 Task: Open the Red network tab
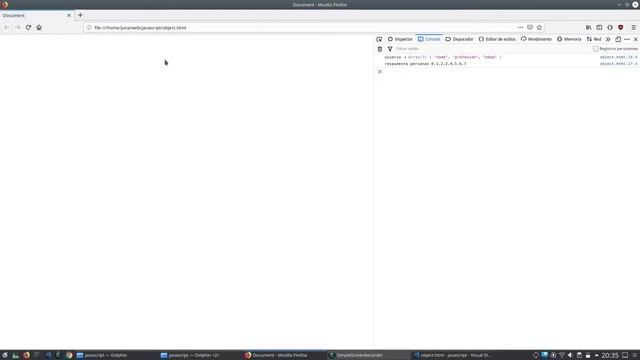594,39
